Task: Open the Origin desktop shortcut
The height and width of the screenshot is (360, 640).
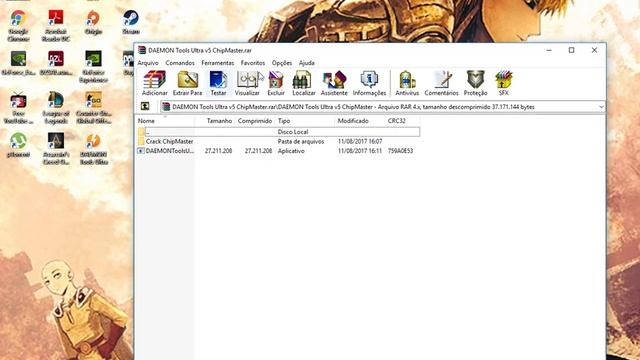Action: (93, 22)
